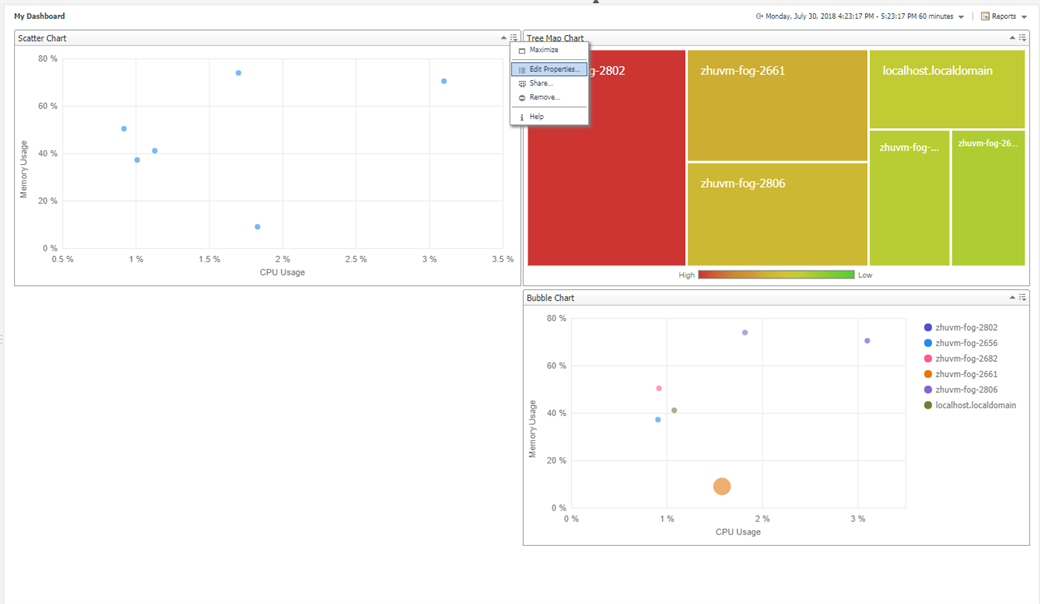Image resolution: width=1040 pixels, height=604 pixels.
Task: Click the large orange bubble in Bubble Chart
Action: coord(722,487)
